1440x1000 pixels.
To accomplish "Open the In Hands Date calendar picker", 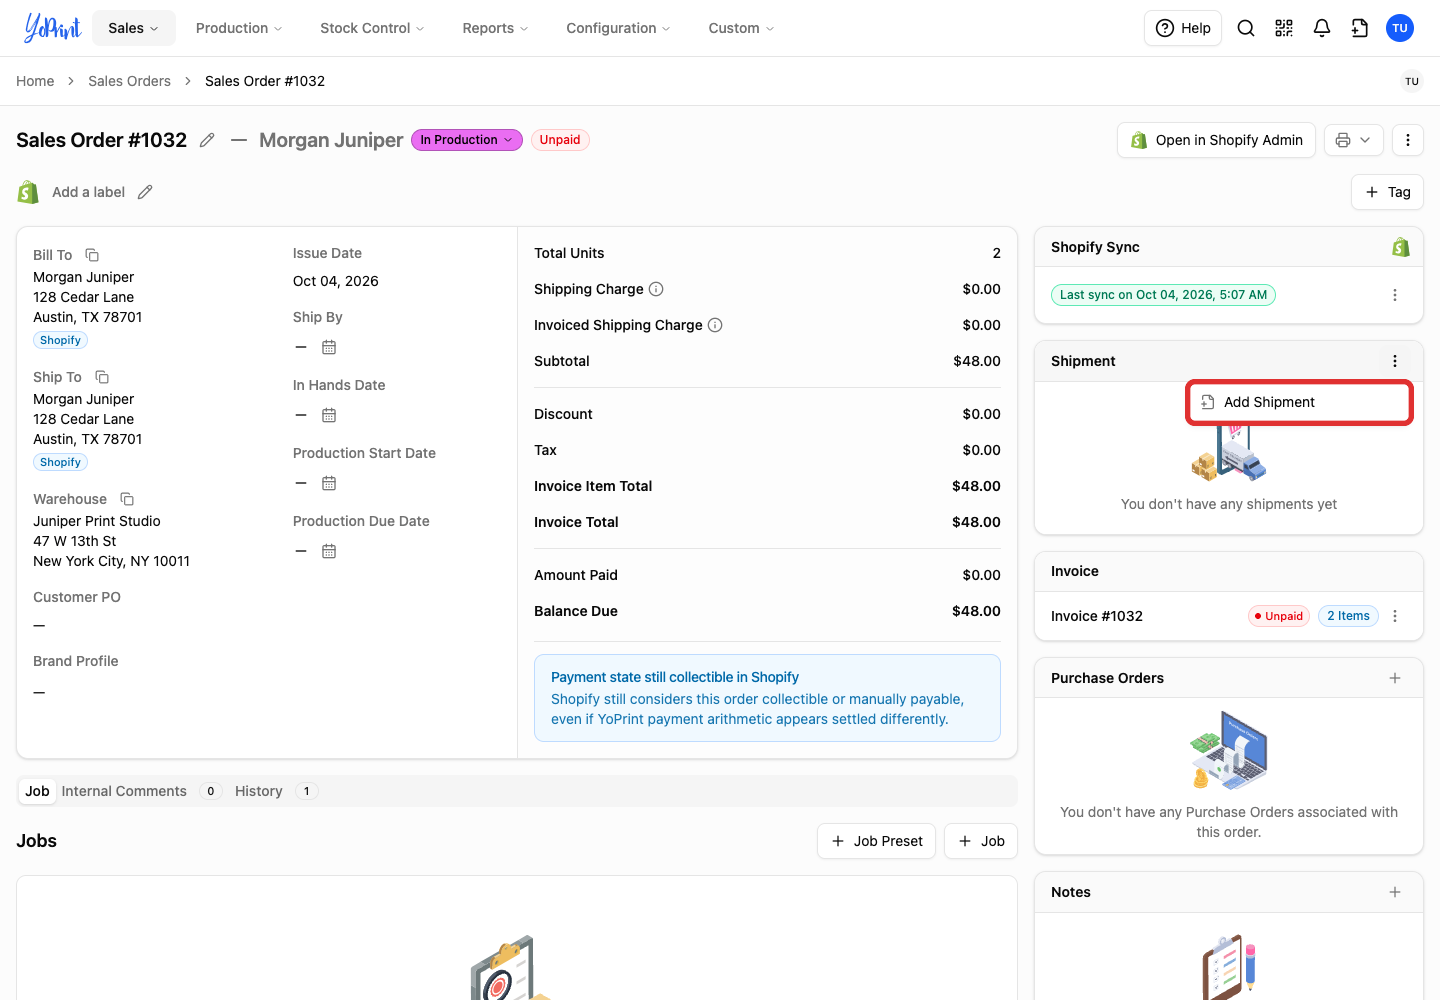I will 329,415.
